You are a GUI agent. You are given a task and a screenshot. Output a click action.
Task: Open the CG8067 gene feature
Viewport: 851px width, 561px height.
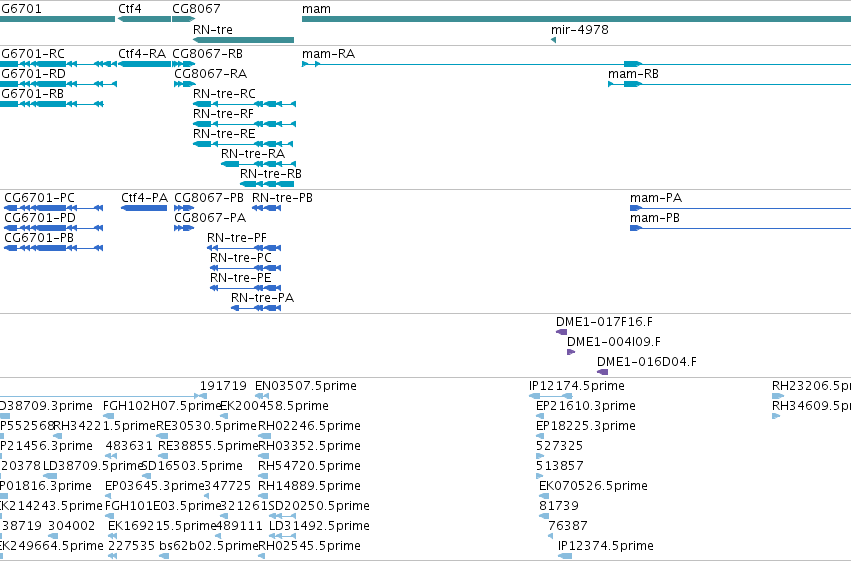(x=183, y=20)
